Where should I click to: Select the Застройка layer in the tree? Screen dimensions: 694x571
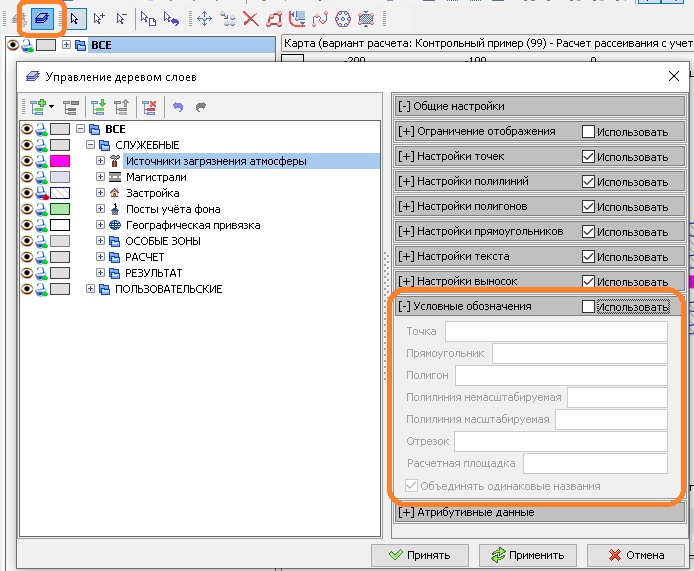pos(152,193)
